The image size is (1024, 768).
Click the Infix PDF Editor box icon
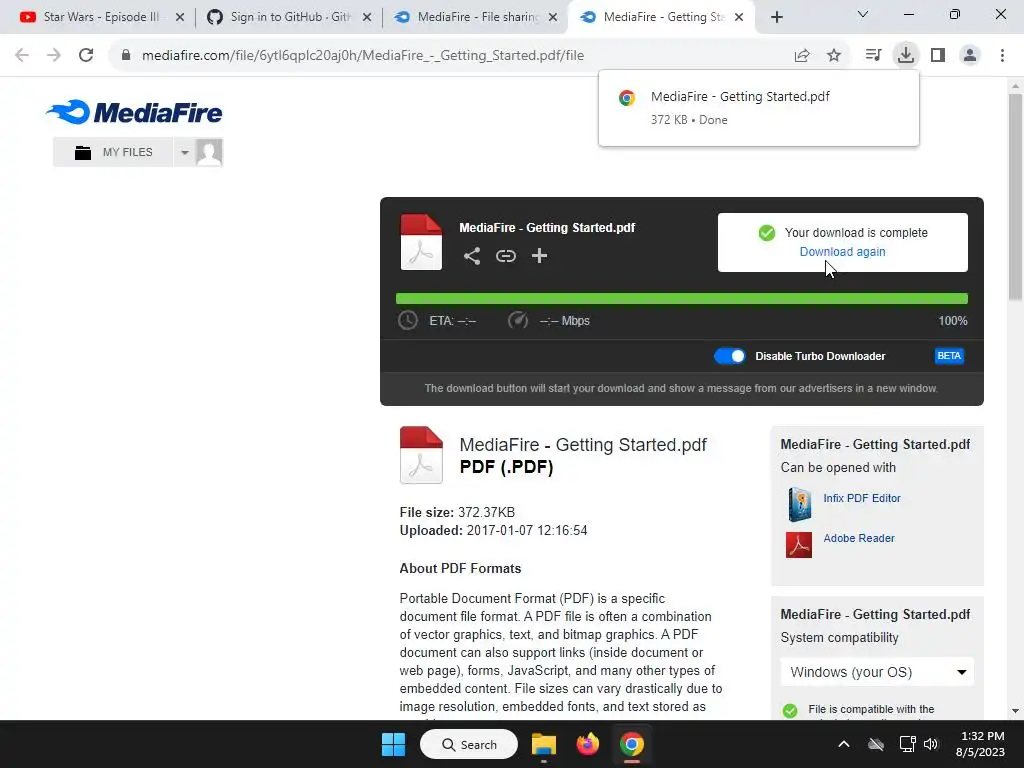click(x=799, y=504)
